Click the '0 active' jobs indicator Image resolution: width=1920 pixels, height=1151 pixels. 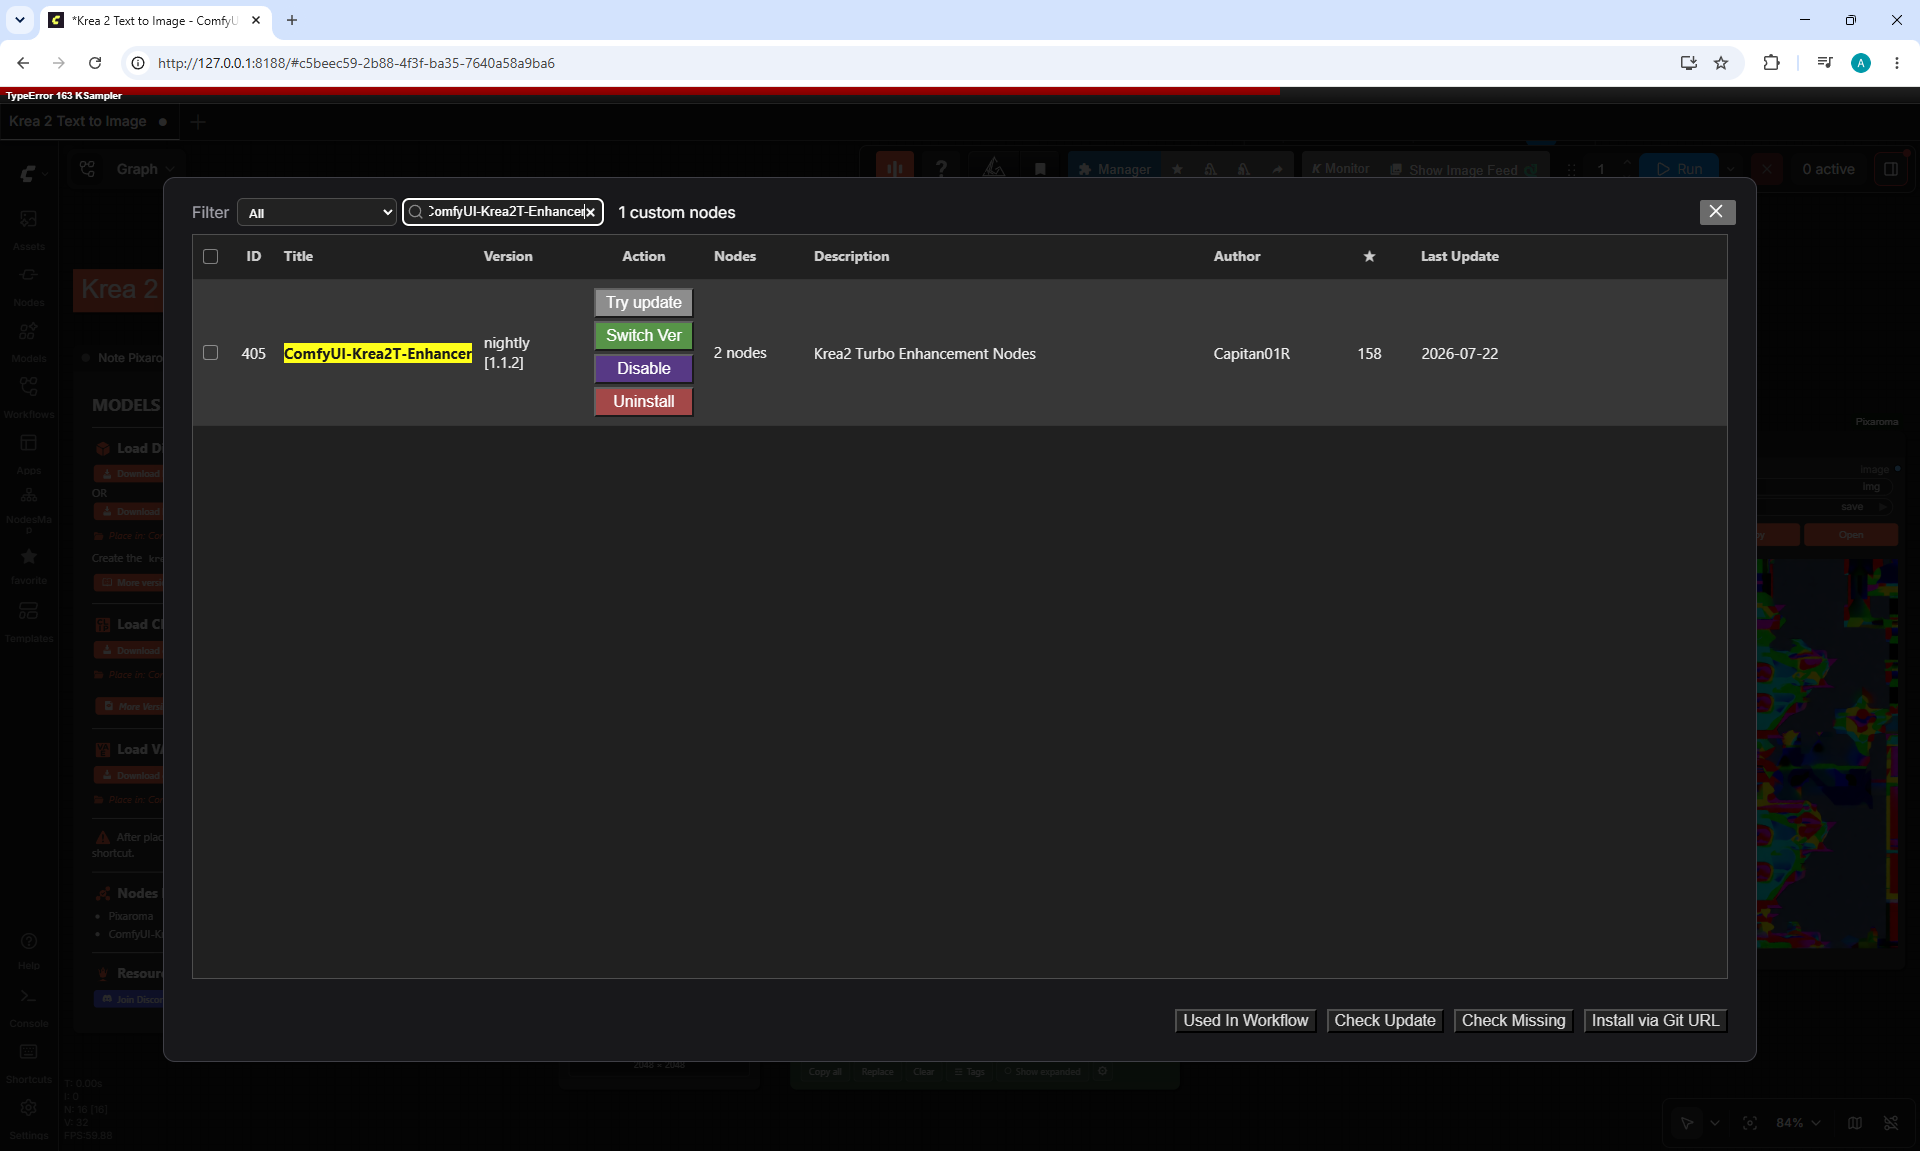[1828, 169]
